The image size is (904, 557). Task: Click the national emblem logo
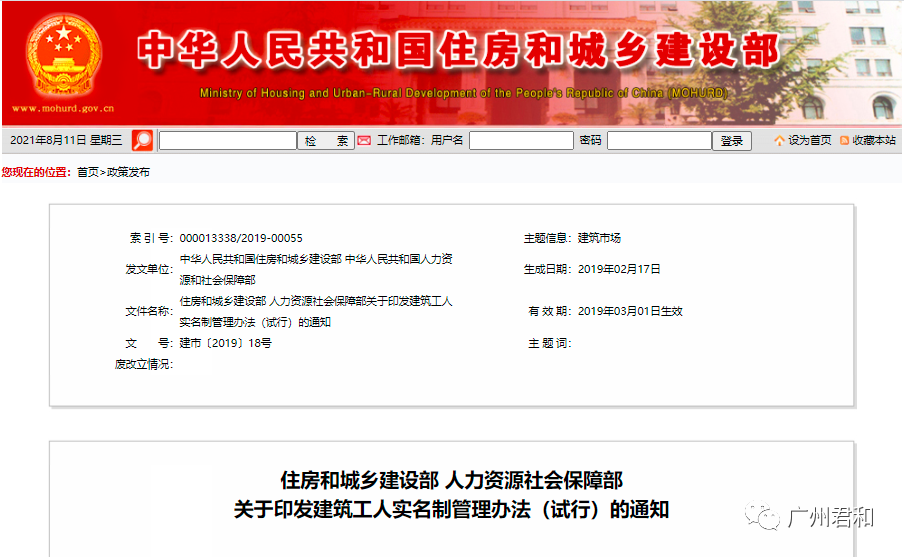click(63, 54)
